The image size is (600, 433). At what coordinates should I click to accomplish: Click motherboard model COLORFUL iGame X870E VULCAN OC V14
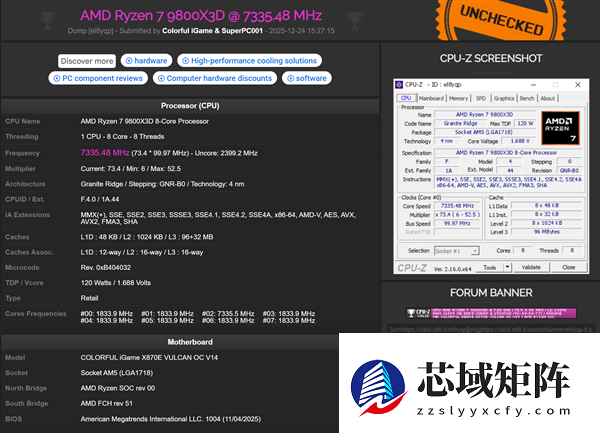tap(149, 358)
